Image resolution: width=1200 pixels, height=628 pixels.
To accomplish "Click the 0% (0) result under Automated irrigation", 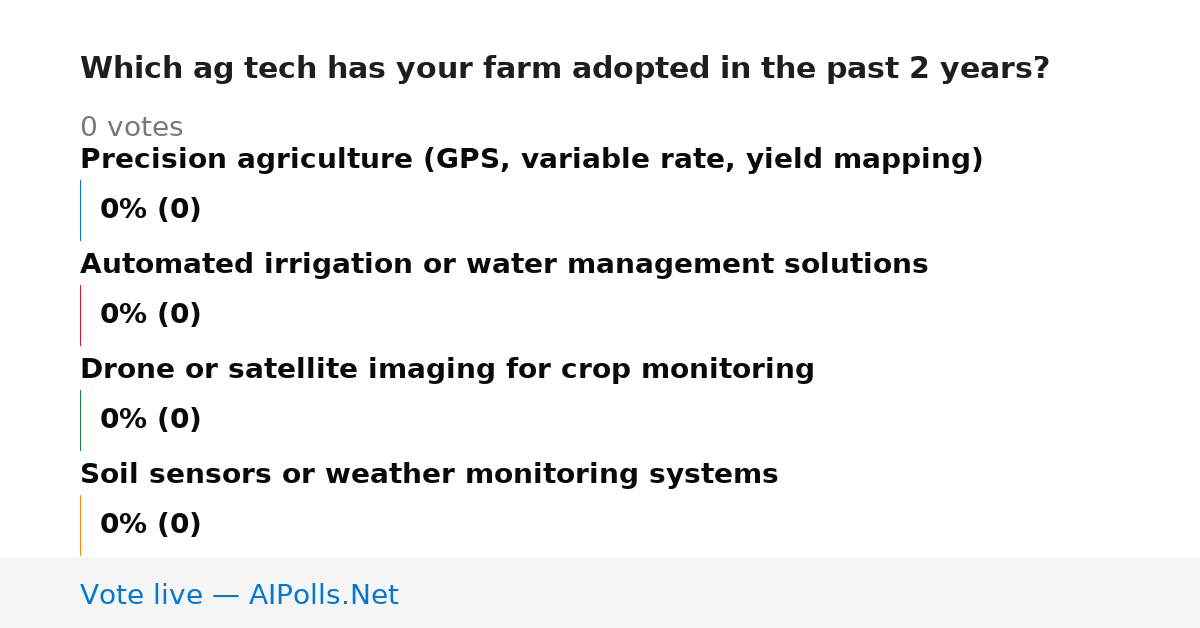I will pyautogui.click(x=150, y=315).
